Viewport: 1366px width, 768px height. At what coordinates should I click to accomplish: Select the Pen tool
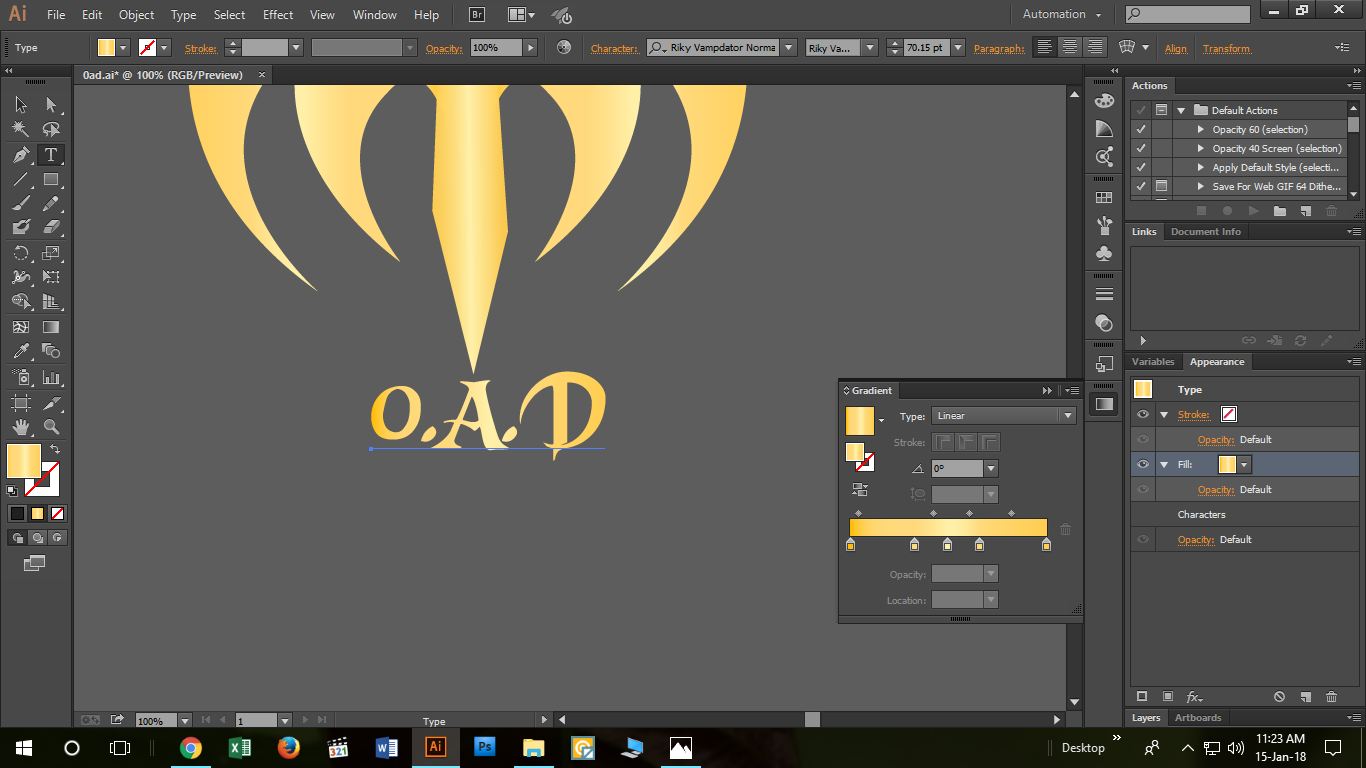coord(21,155)
